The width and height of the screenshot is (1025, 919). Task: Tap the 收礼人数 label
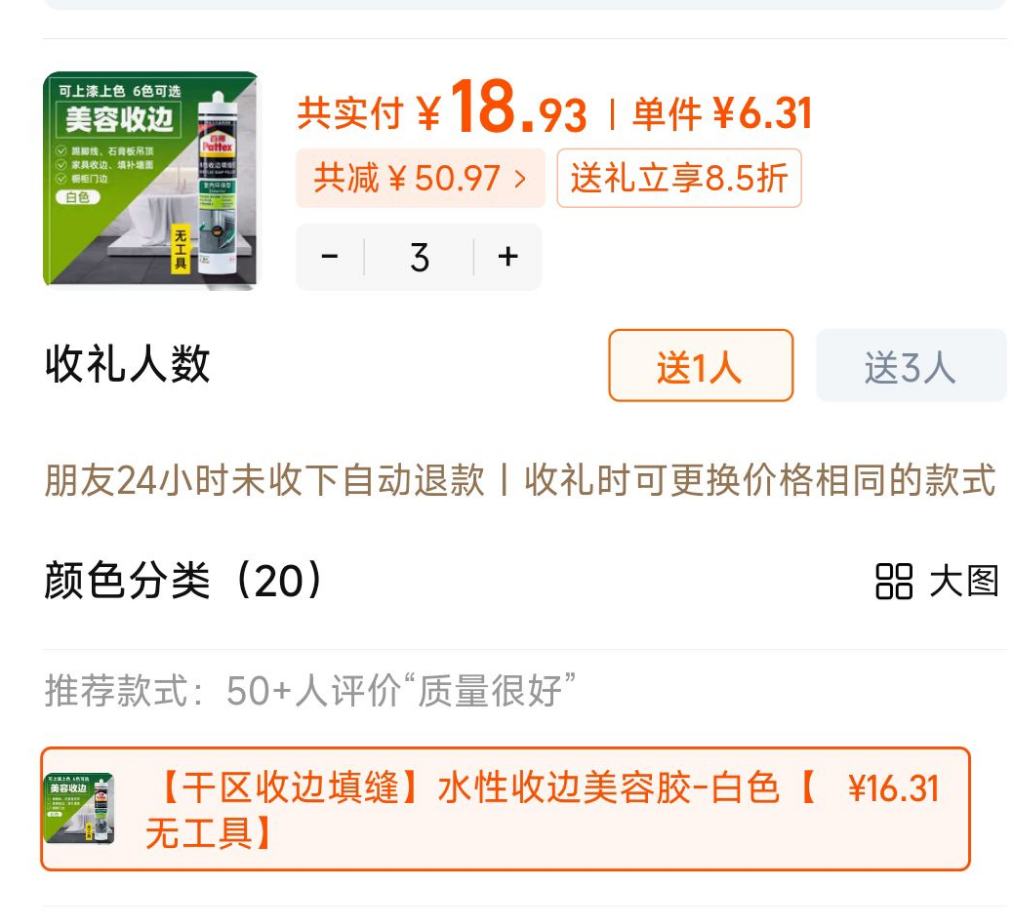click(x=127, y=364)
